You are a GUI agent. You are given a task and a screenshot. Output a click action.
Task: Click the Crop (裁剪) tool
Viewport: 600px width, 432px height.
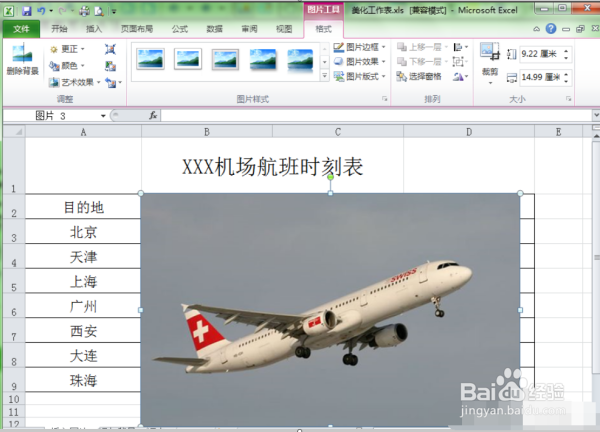(x=490, y=61)
